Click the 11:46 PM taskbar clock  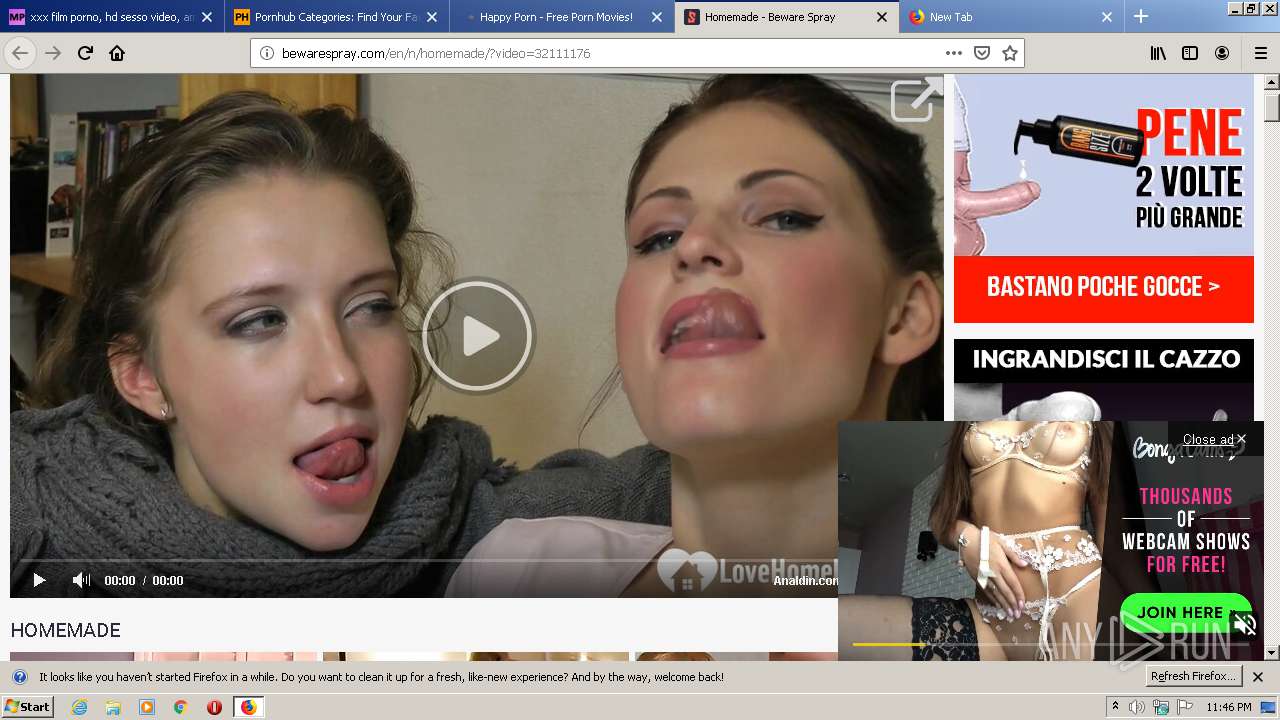1229,707
